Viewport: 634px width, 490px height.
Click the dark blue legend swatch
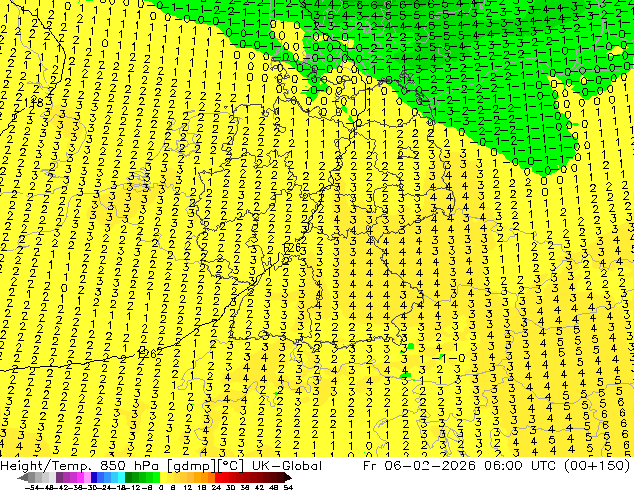point(94,477)
